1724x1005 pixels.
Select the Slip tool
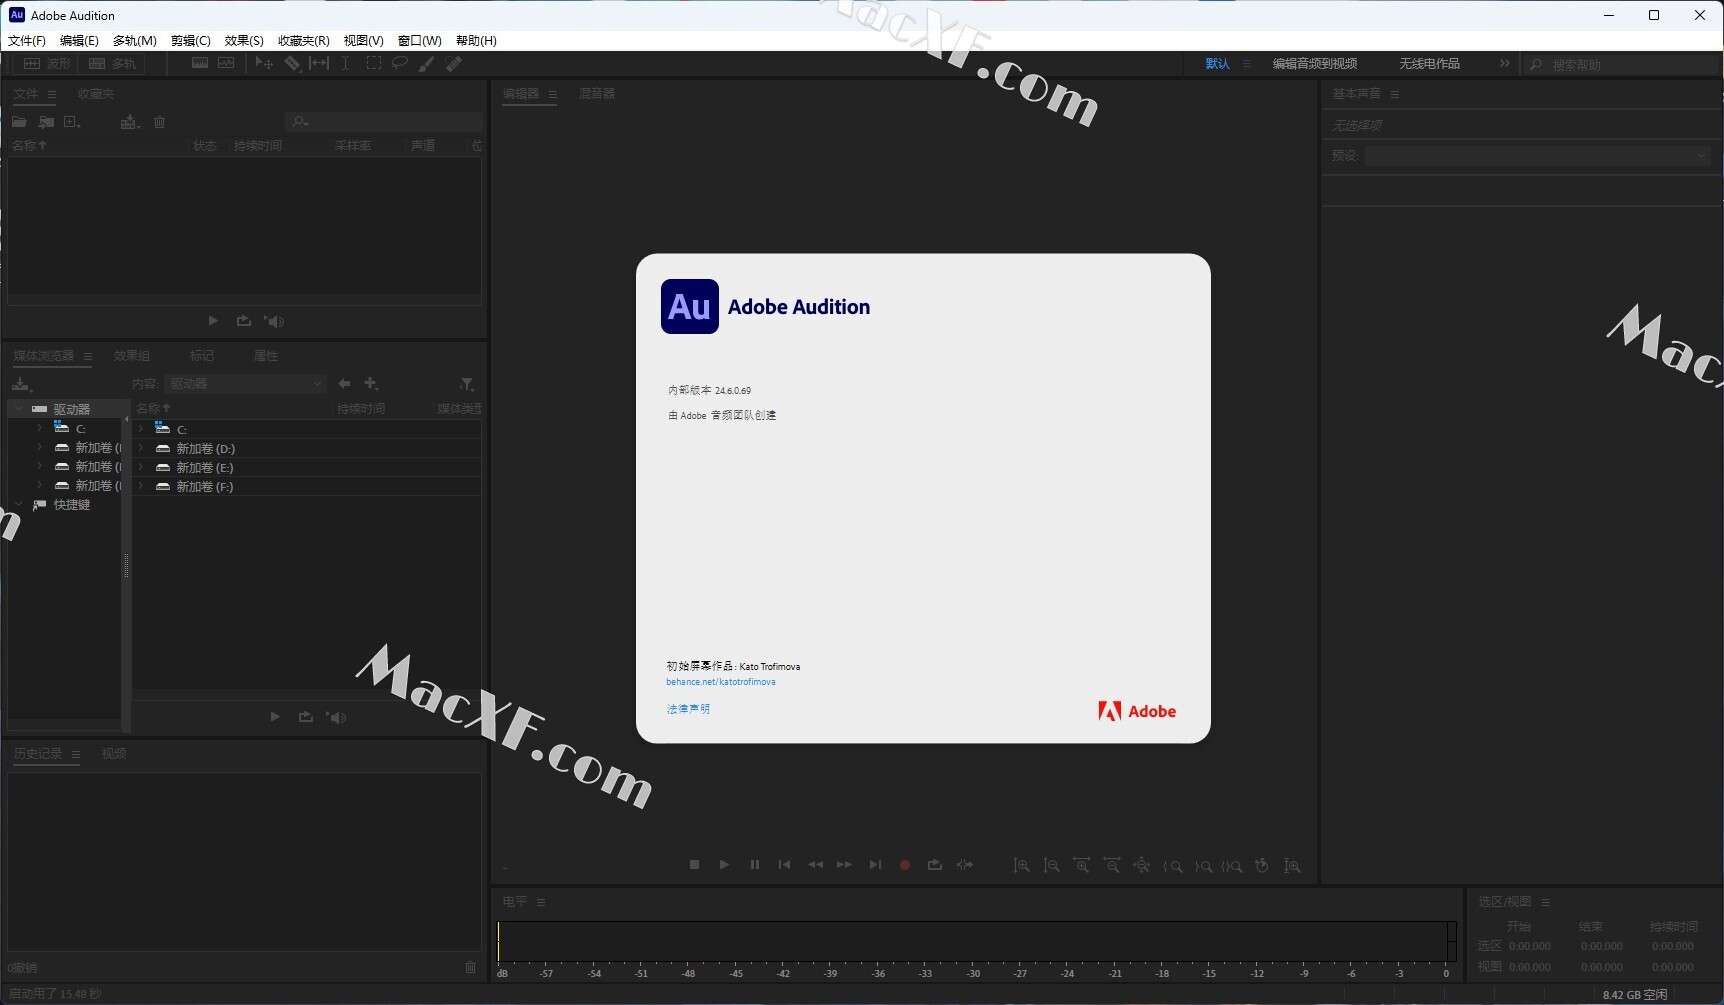tap(319, 63)
